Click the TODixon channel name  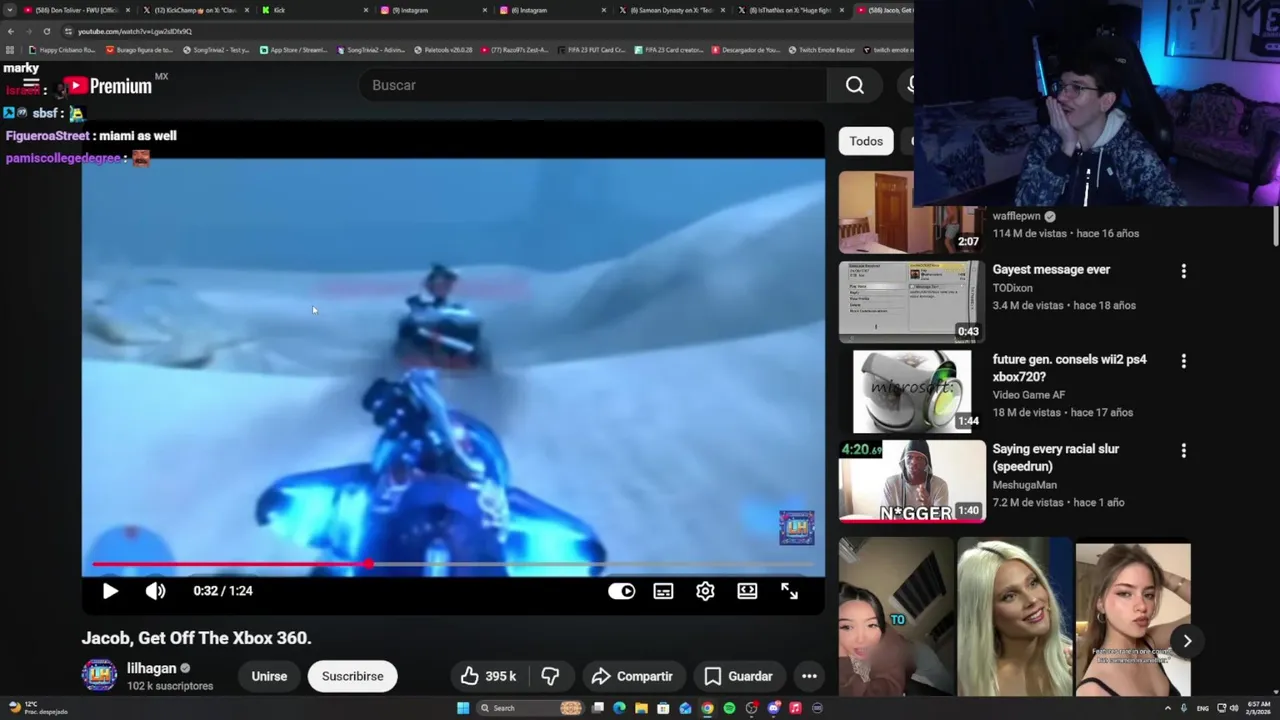click(x=1012, y=288)
